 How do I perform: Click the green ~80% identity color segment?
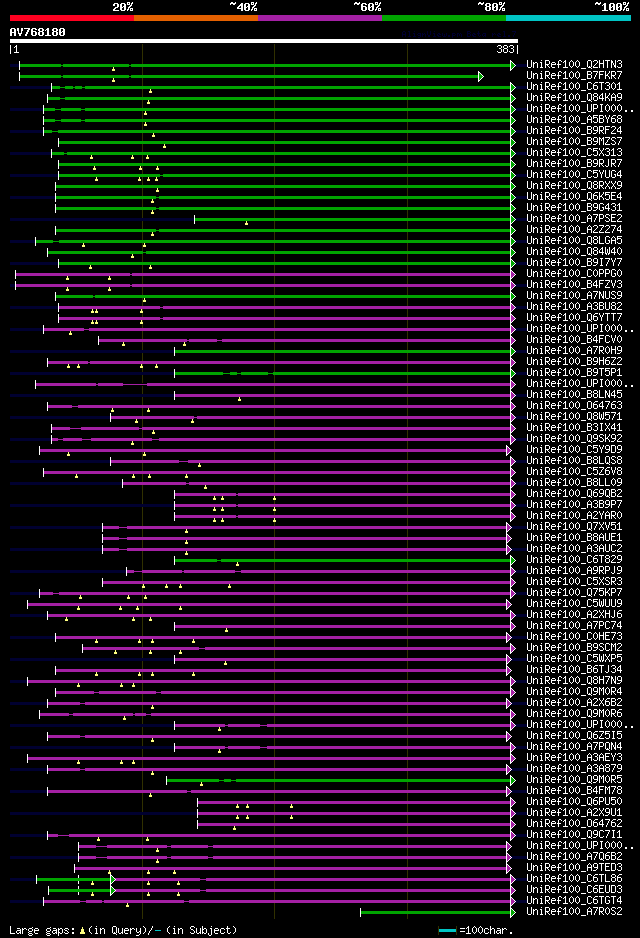pyautogui.click(x=444, y=19)
